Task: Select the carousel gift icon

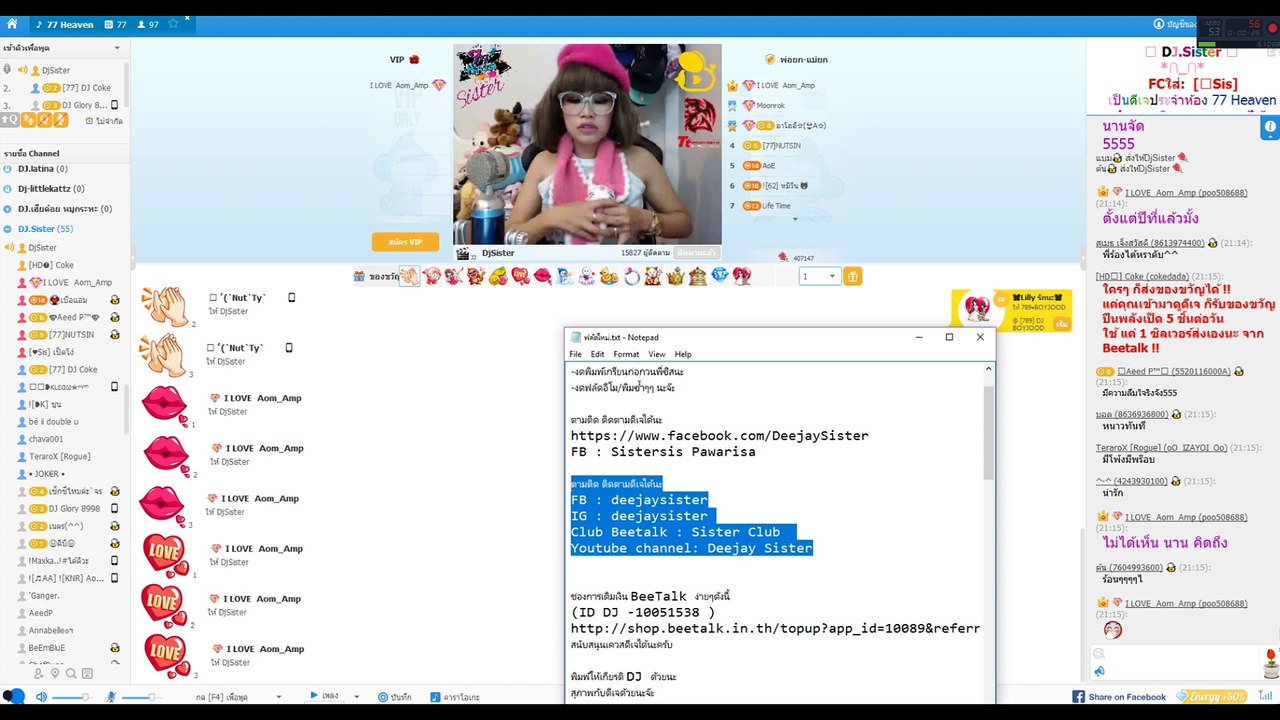Action: (697, 276)
